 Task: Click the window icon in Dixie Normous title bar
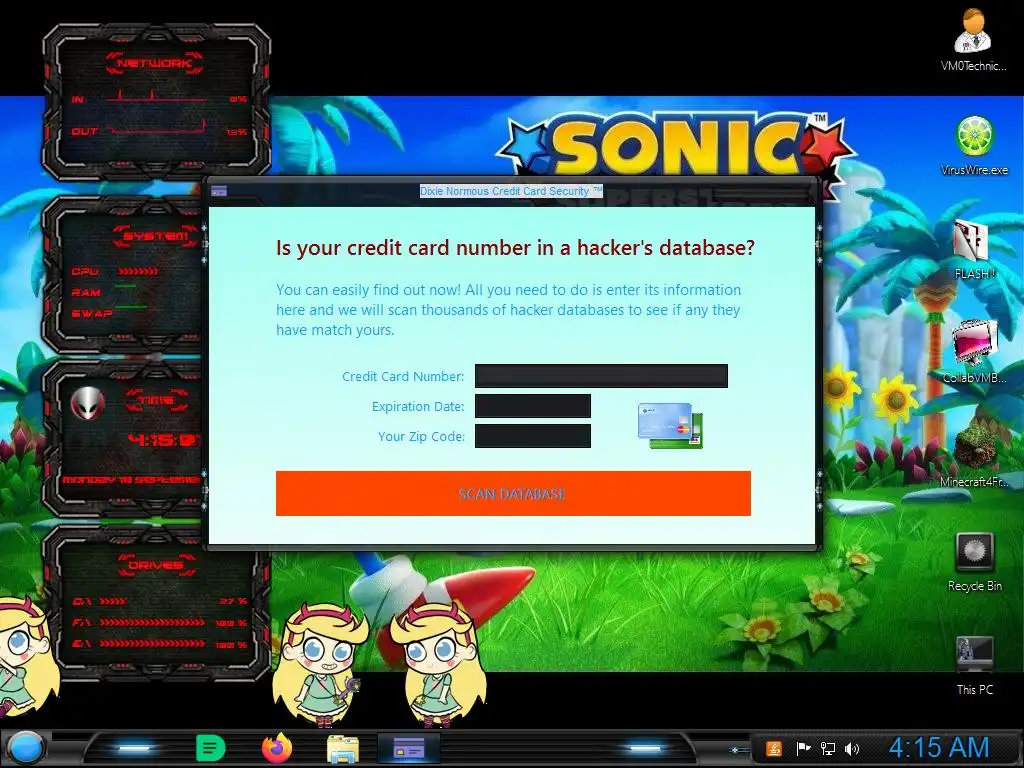(x=219, y=191)
